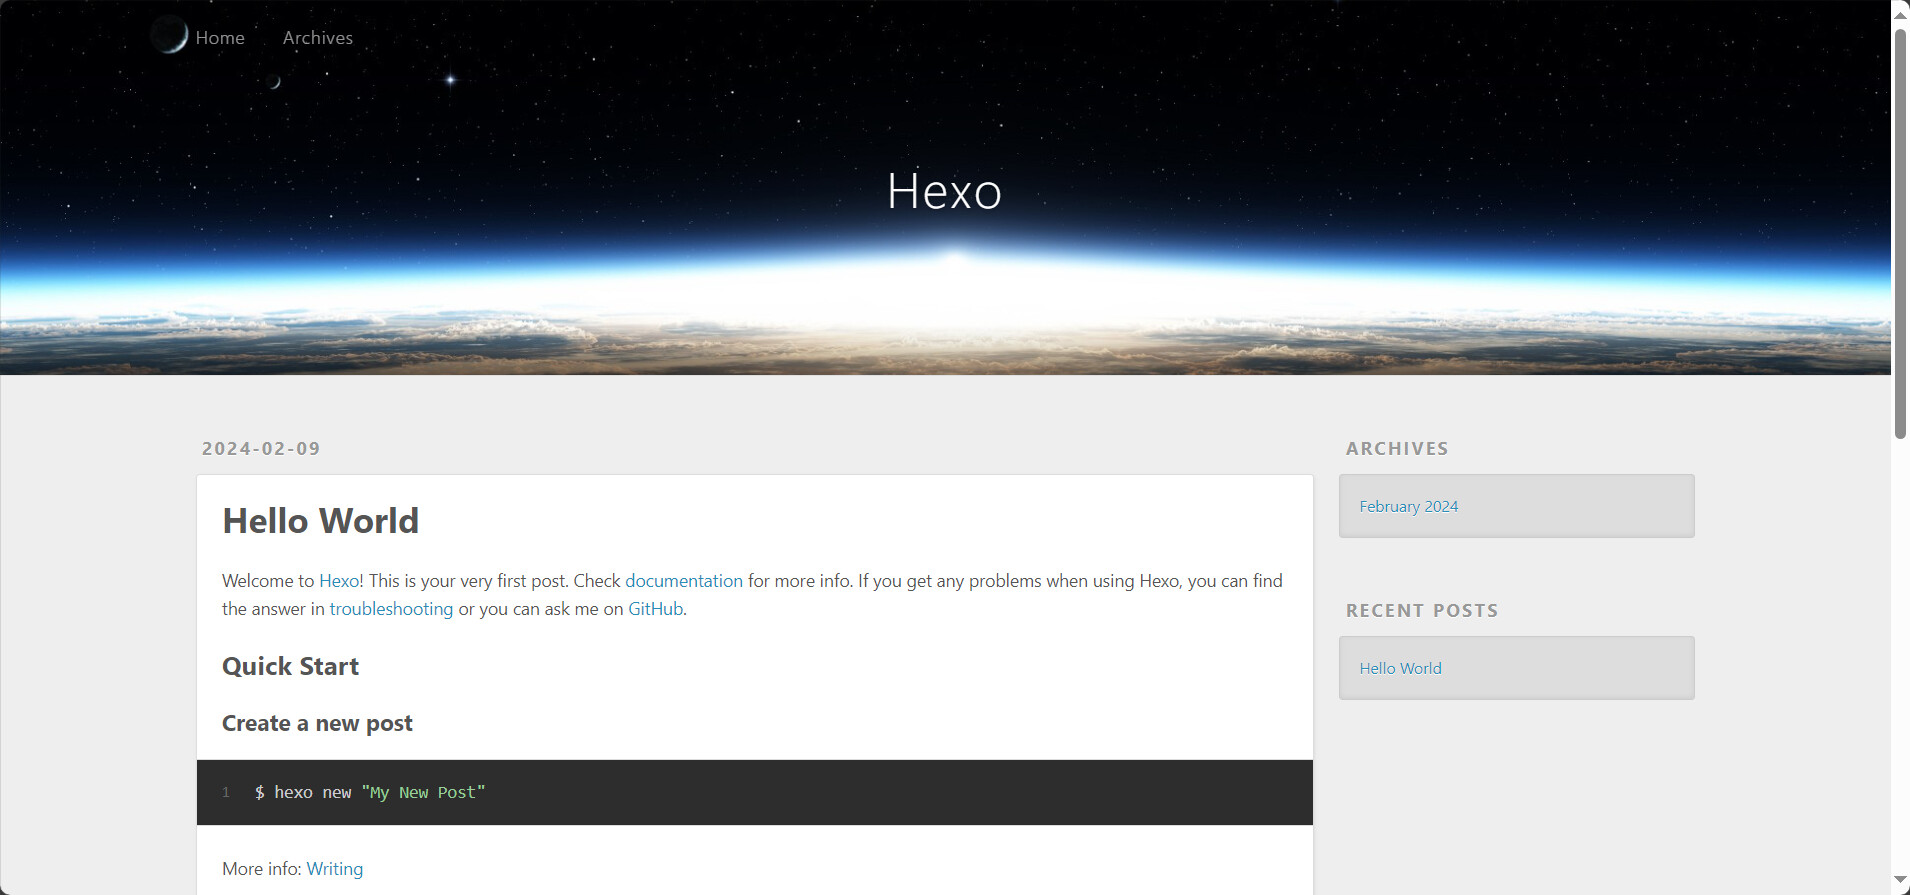This screenshot has height=895, width=1910.
Task: Click the Home navigation link
Action: [x=220, y=38]
